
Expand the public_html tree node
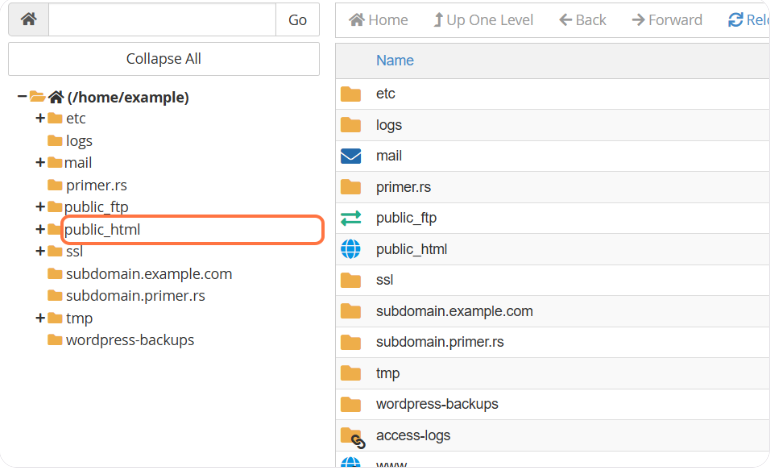(40, 229)
